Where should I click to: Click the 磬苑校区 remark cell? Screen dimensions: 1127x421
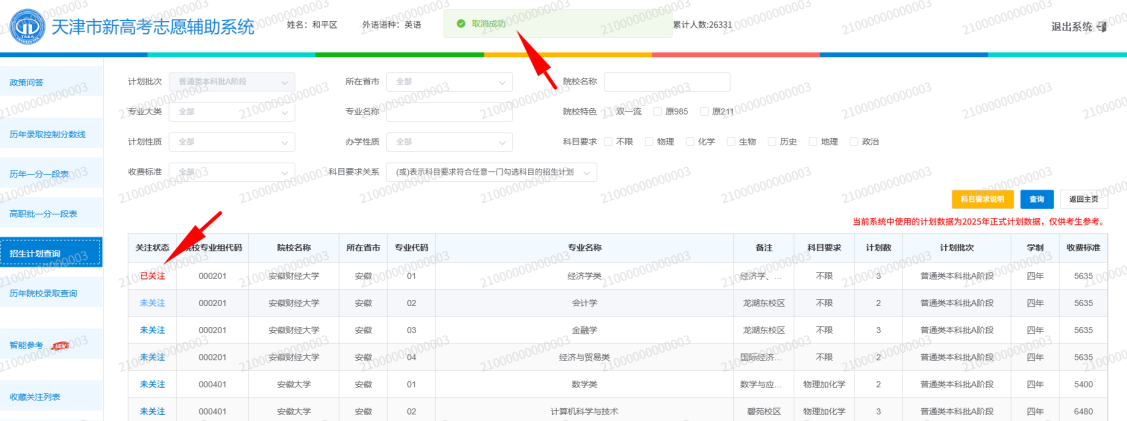pos(763,412)
